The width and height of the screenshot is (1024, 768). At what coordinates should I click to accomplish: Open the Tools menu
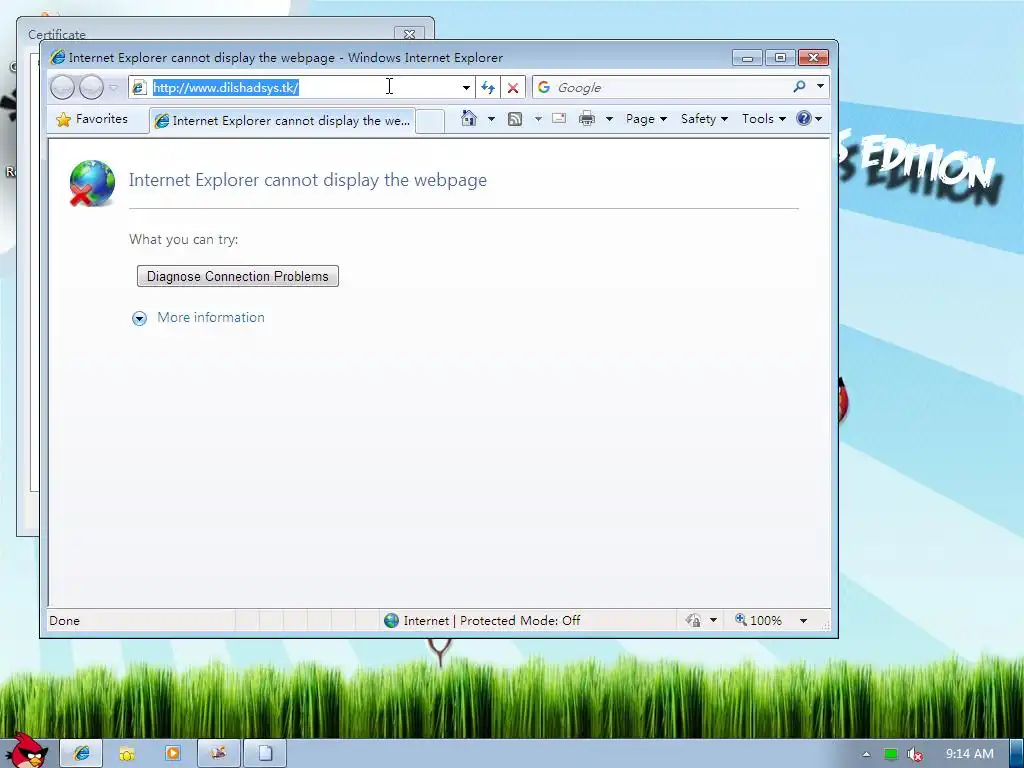[x=763, y=119]
